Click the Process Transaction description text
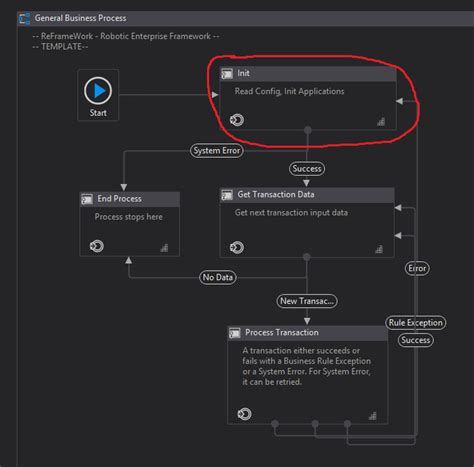 coord(306,366)
